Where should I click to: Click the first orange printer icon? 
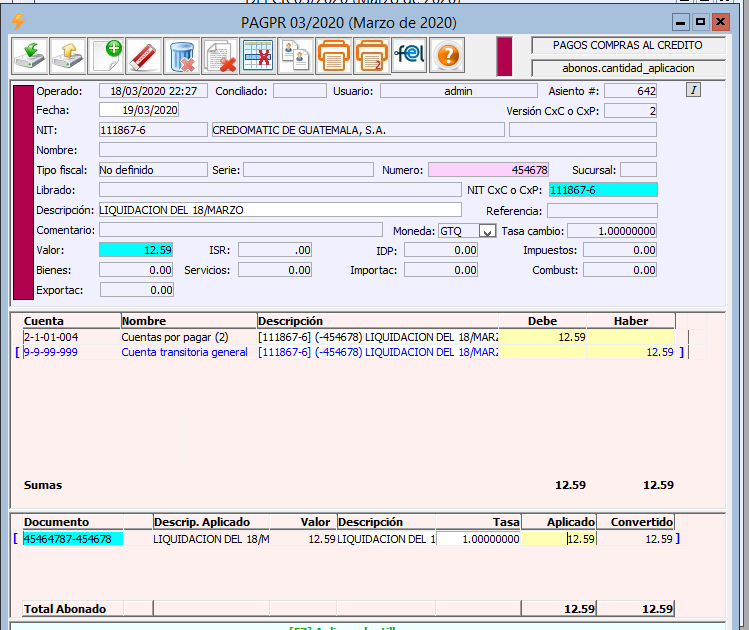332,55
